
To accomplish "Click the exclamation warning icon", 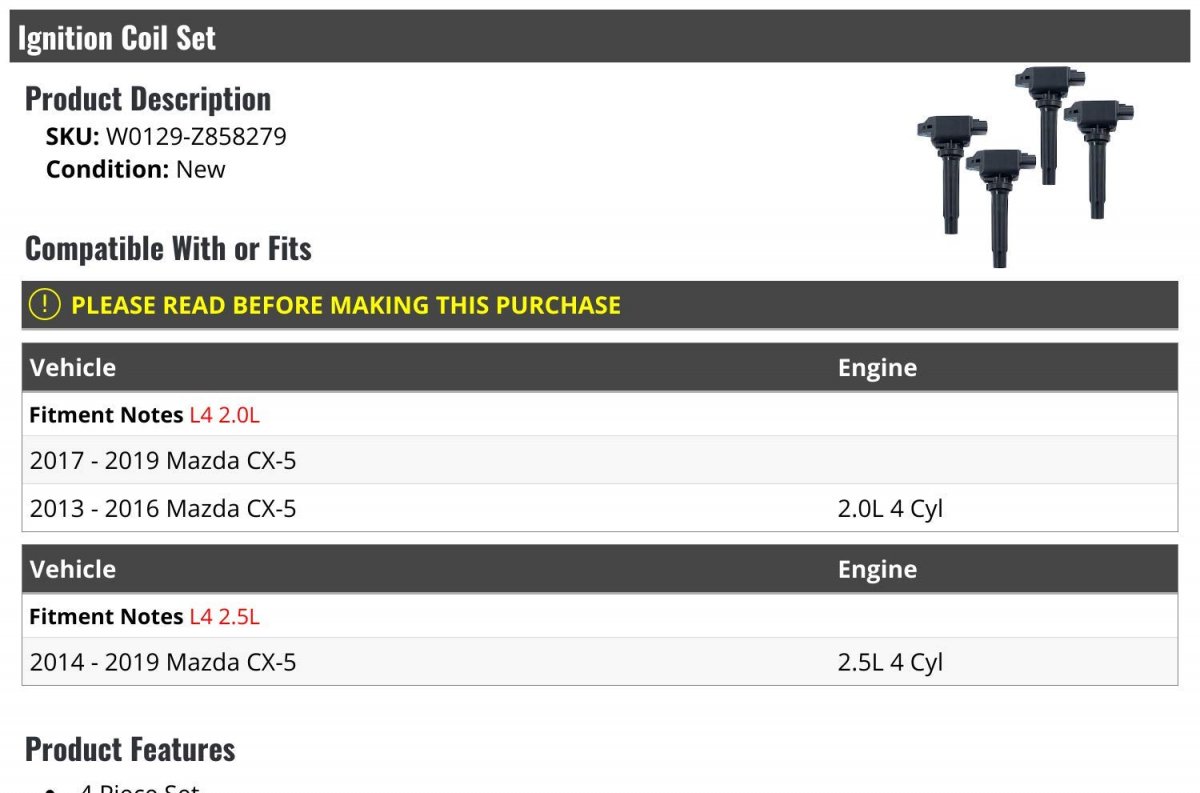I will (44, 305).
